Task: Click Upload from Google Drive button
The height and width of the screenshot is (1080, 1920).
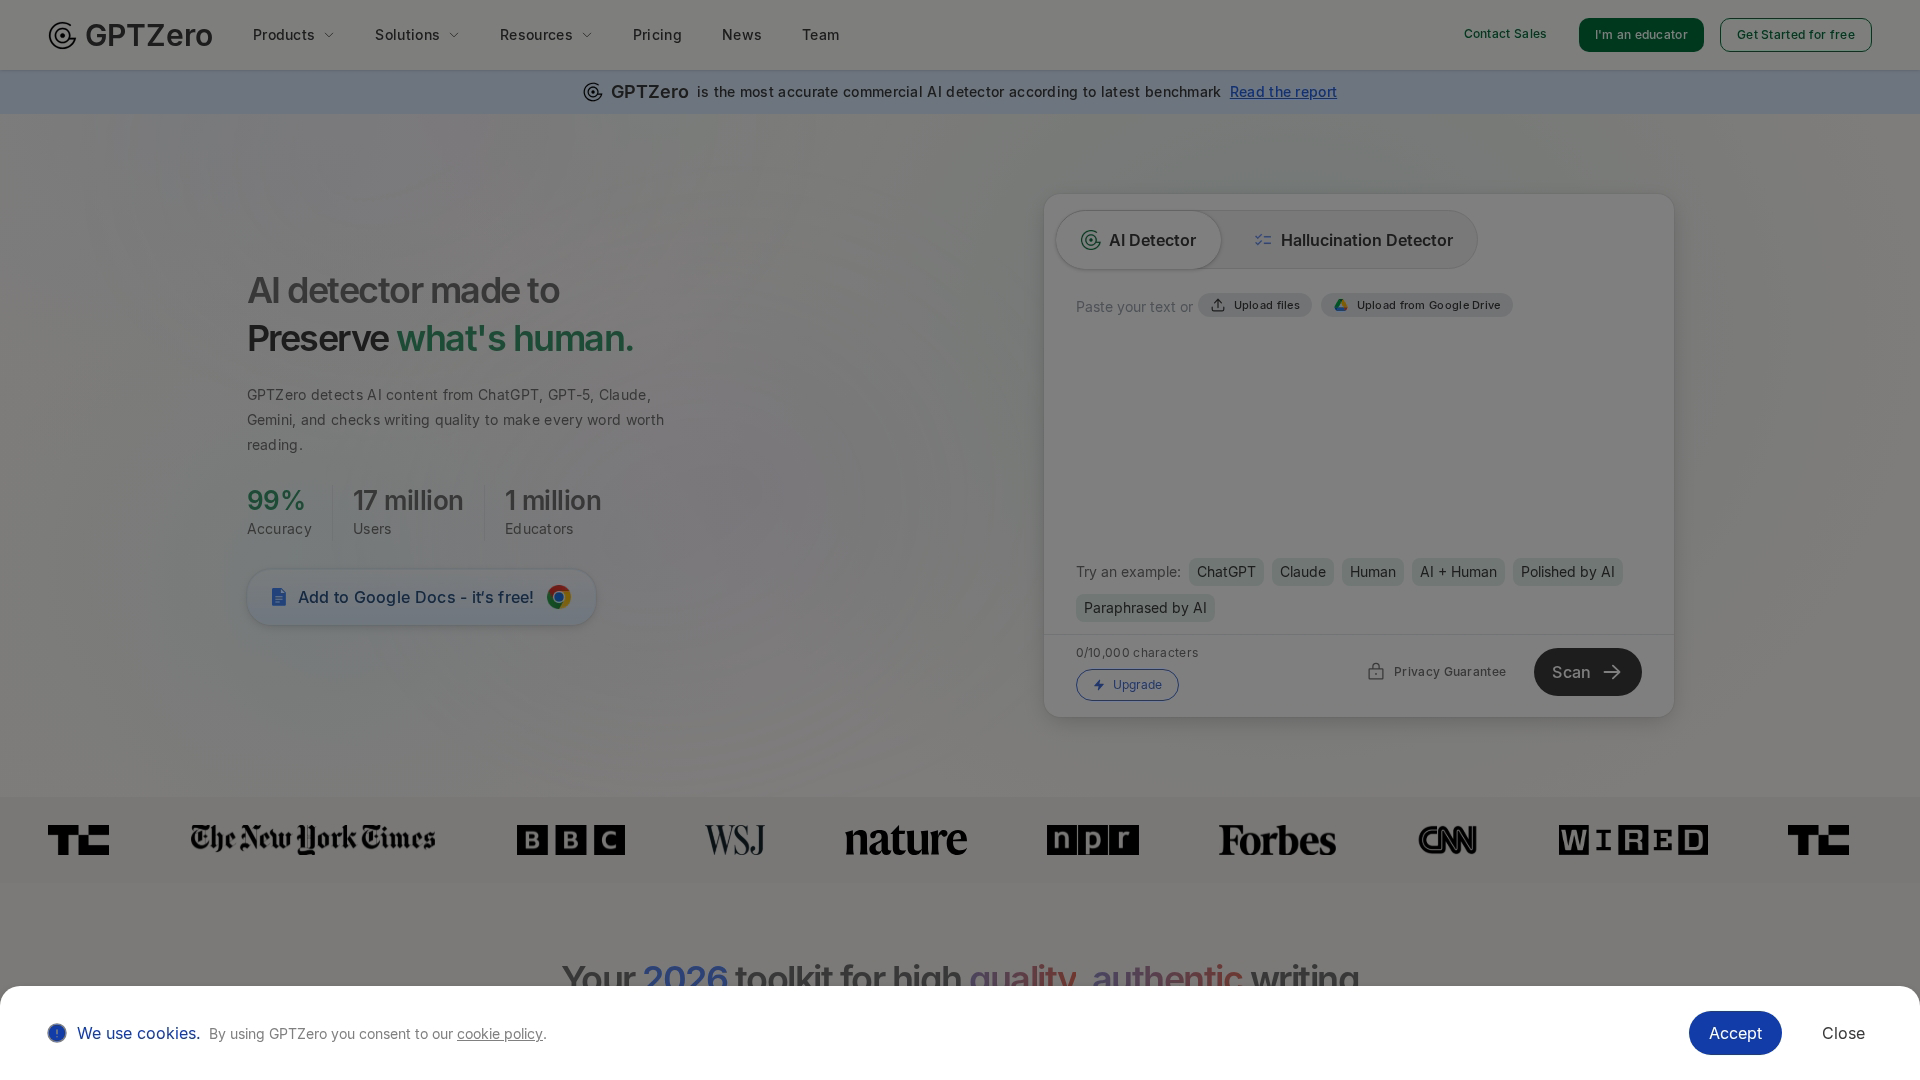Action: click(x=1417, y=305)
